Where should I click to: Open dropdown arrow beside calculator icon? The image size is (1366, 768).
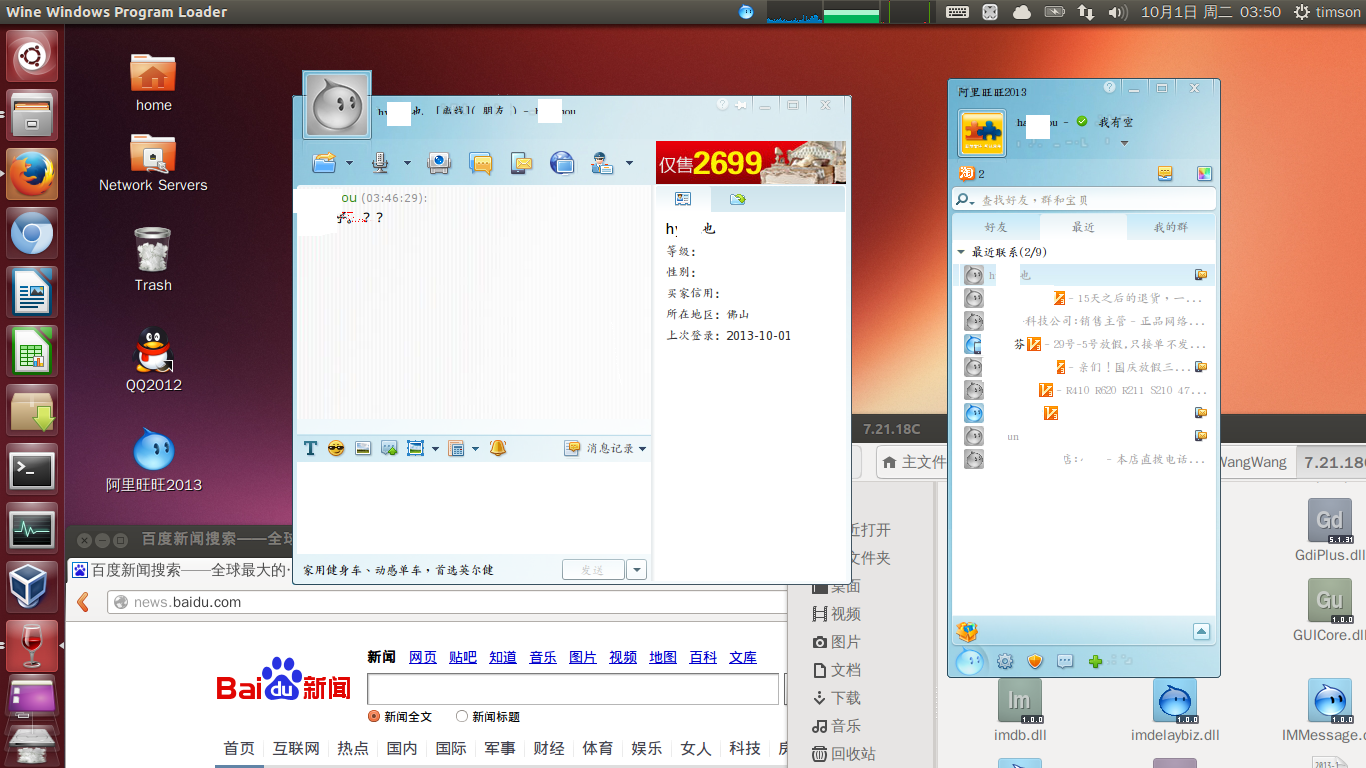(475, 449)
